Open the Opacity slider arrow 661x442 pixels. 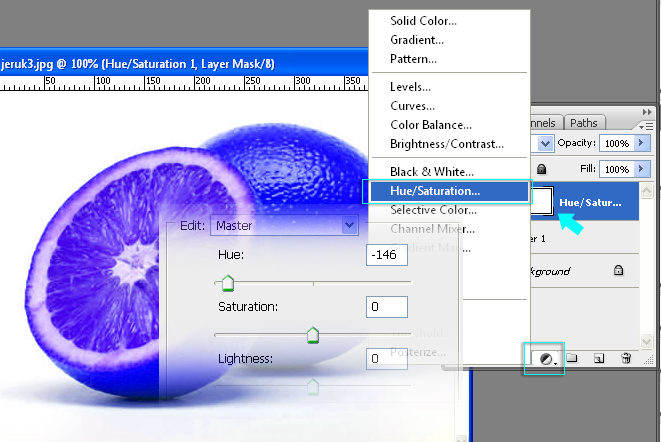click(x=642, y=143)
